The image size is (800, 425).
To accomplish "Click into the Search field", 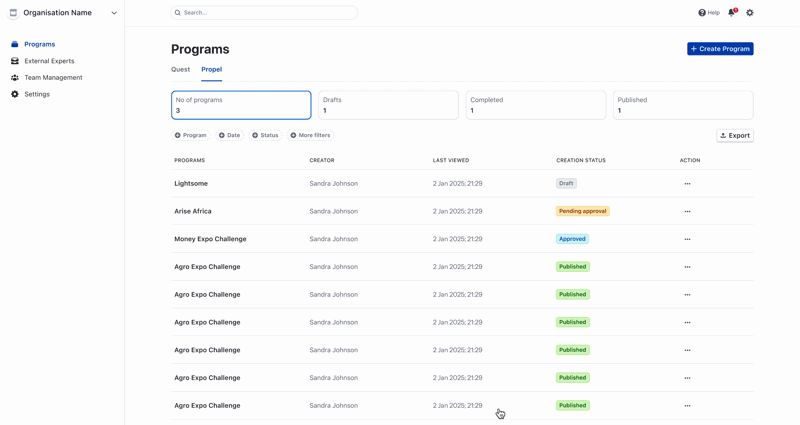I will [x=264, y=13].
